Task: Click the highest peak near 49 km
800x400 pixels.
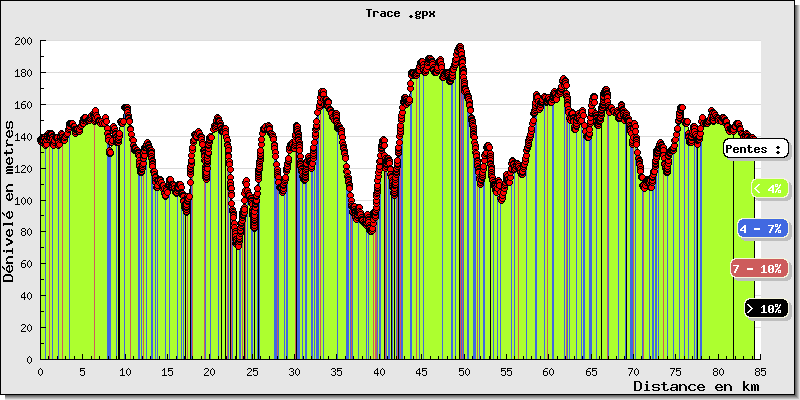Action: pyautogui.click(x=460, y=47)
